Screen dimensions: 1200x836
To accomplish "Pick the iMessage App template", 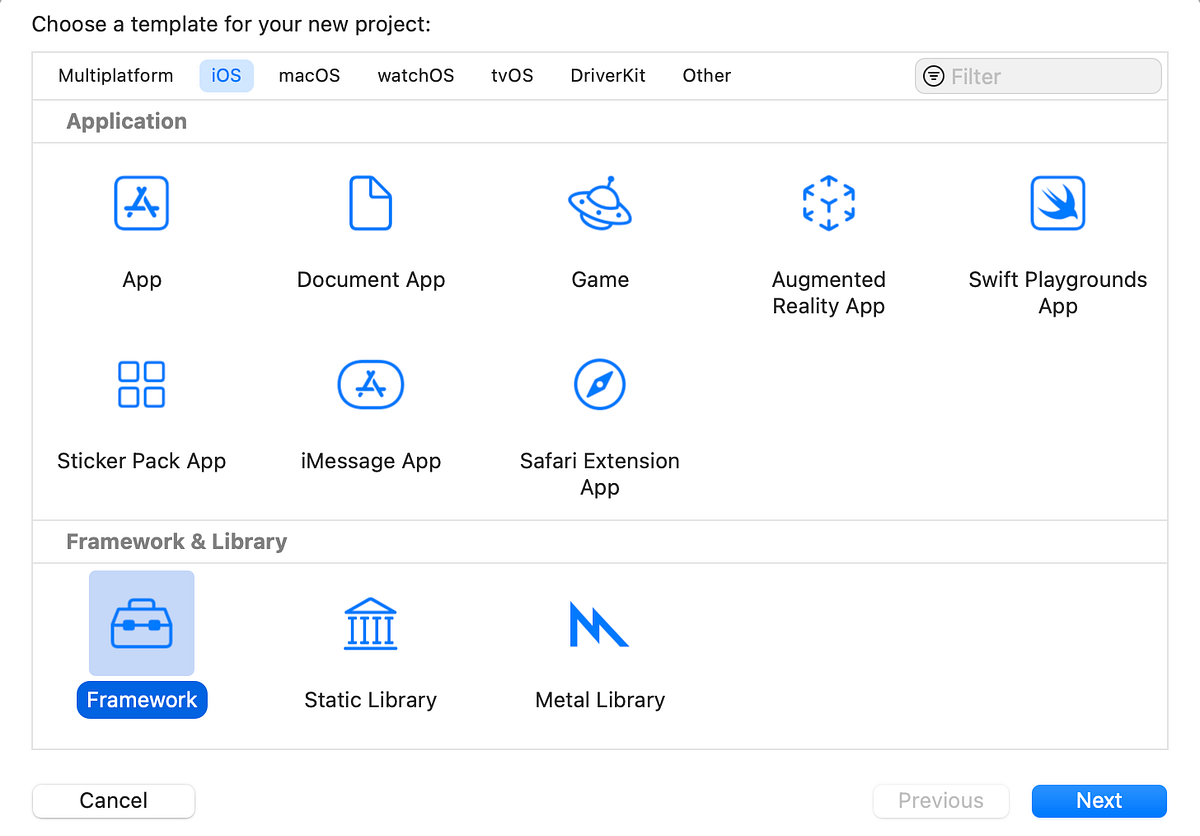I will tap(370, 384).
